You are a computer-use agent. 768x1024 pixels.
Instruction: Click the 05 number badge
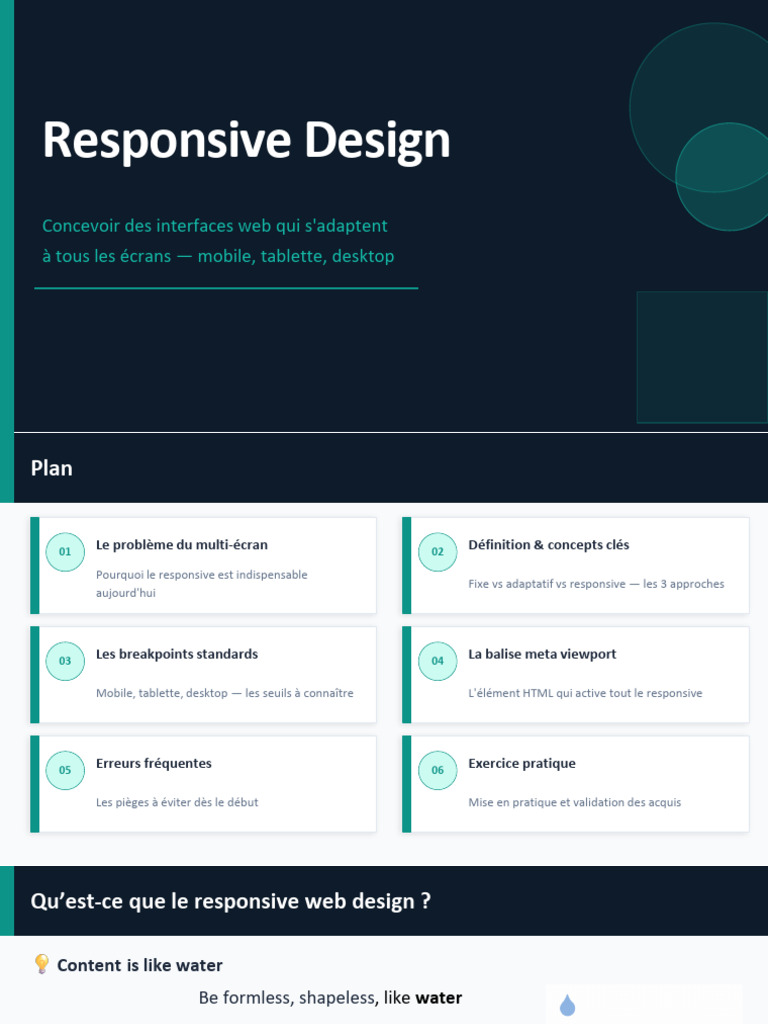[x=65, y=770]
